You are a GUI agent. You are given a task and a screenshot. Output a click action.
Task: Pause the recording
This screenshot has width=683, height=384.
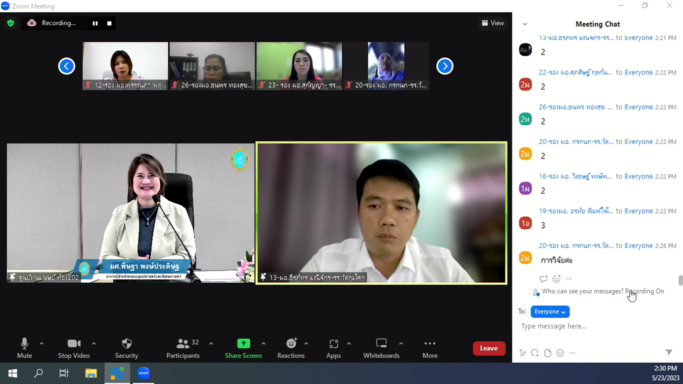pos(95,23)
